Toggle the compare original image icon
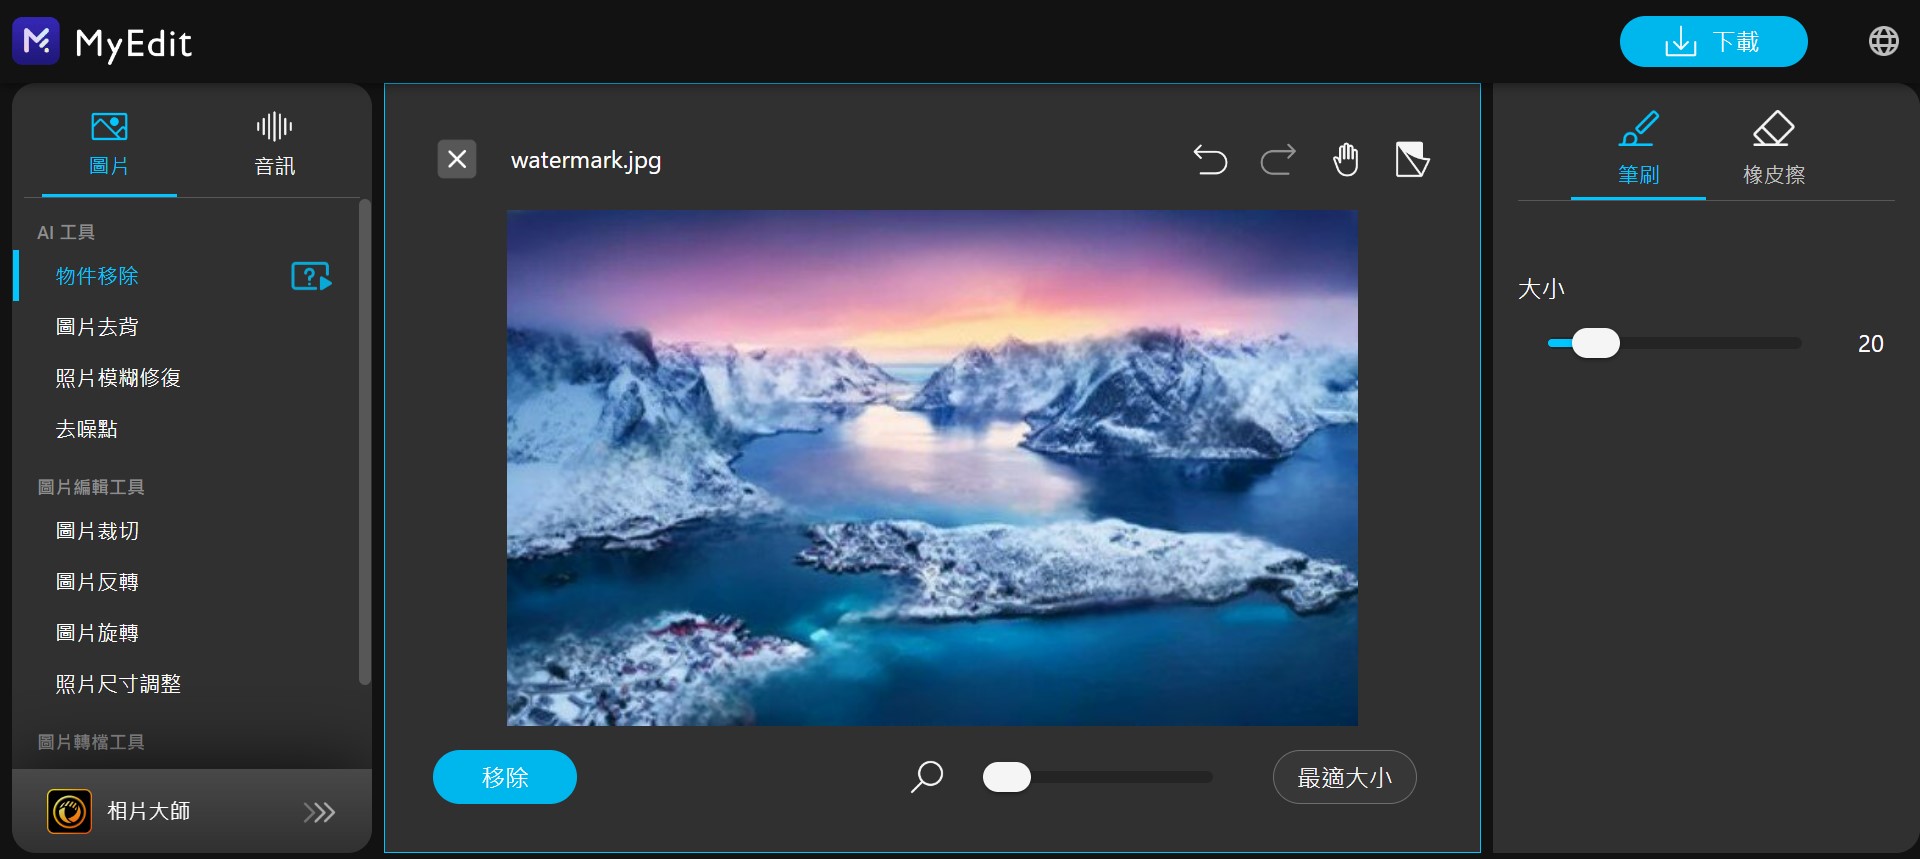The image size is (1920, 859). 1412,160
